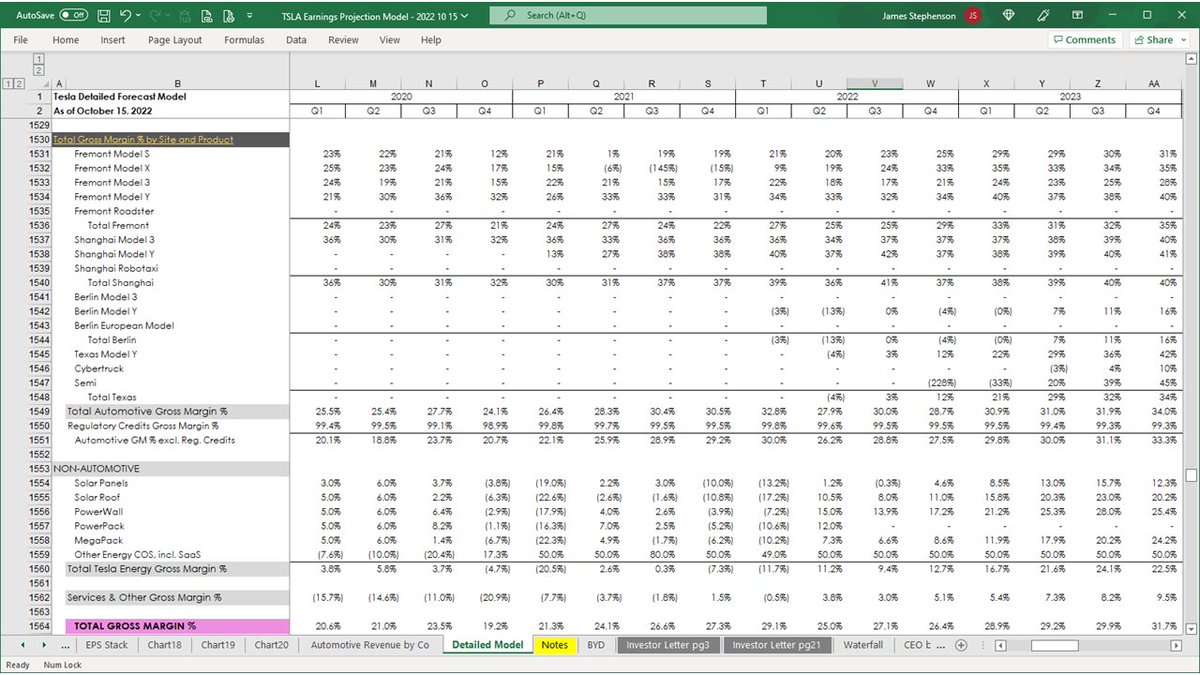Select column AA header

tap(1153, 84)
